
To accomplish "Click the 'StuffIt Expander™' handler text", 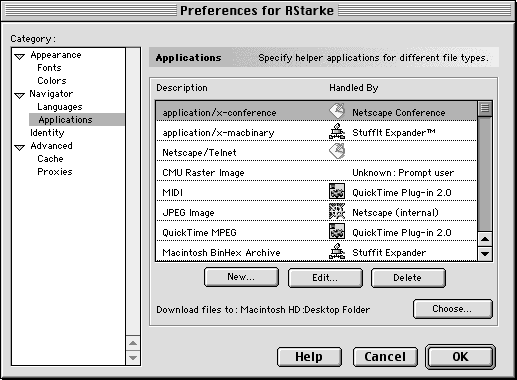I will (x=394, y=133).
